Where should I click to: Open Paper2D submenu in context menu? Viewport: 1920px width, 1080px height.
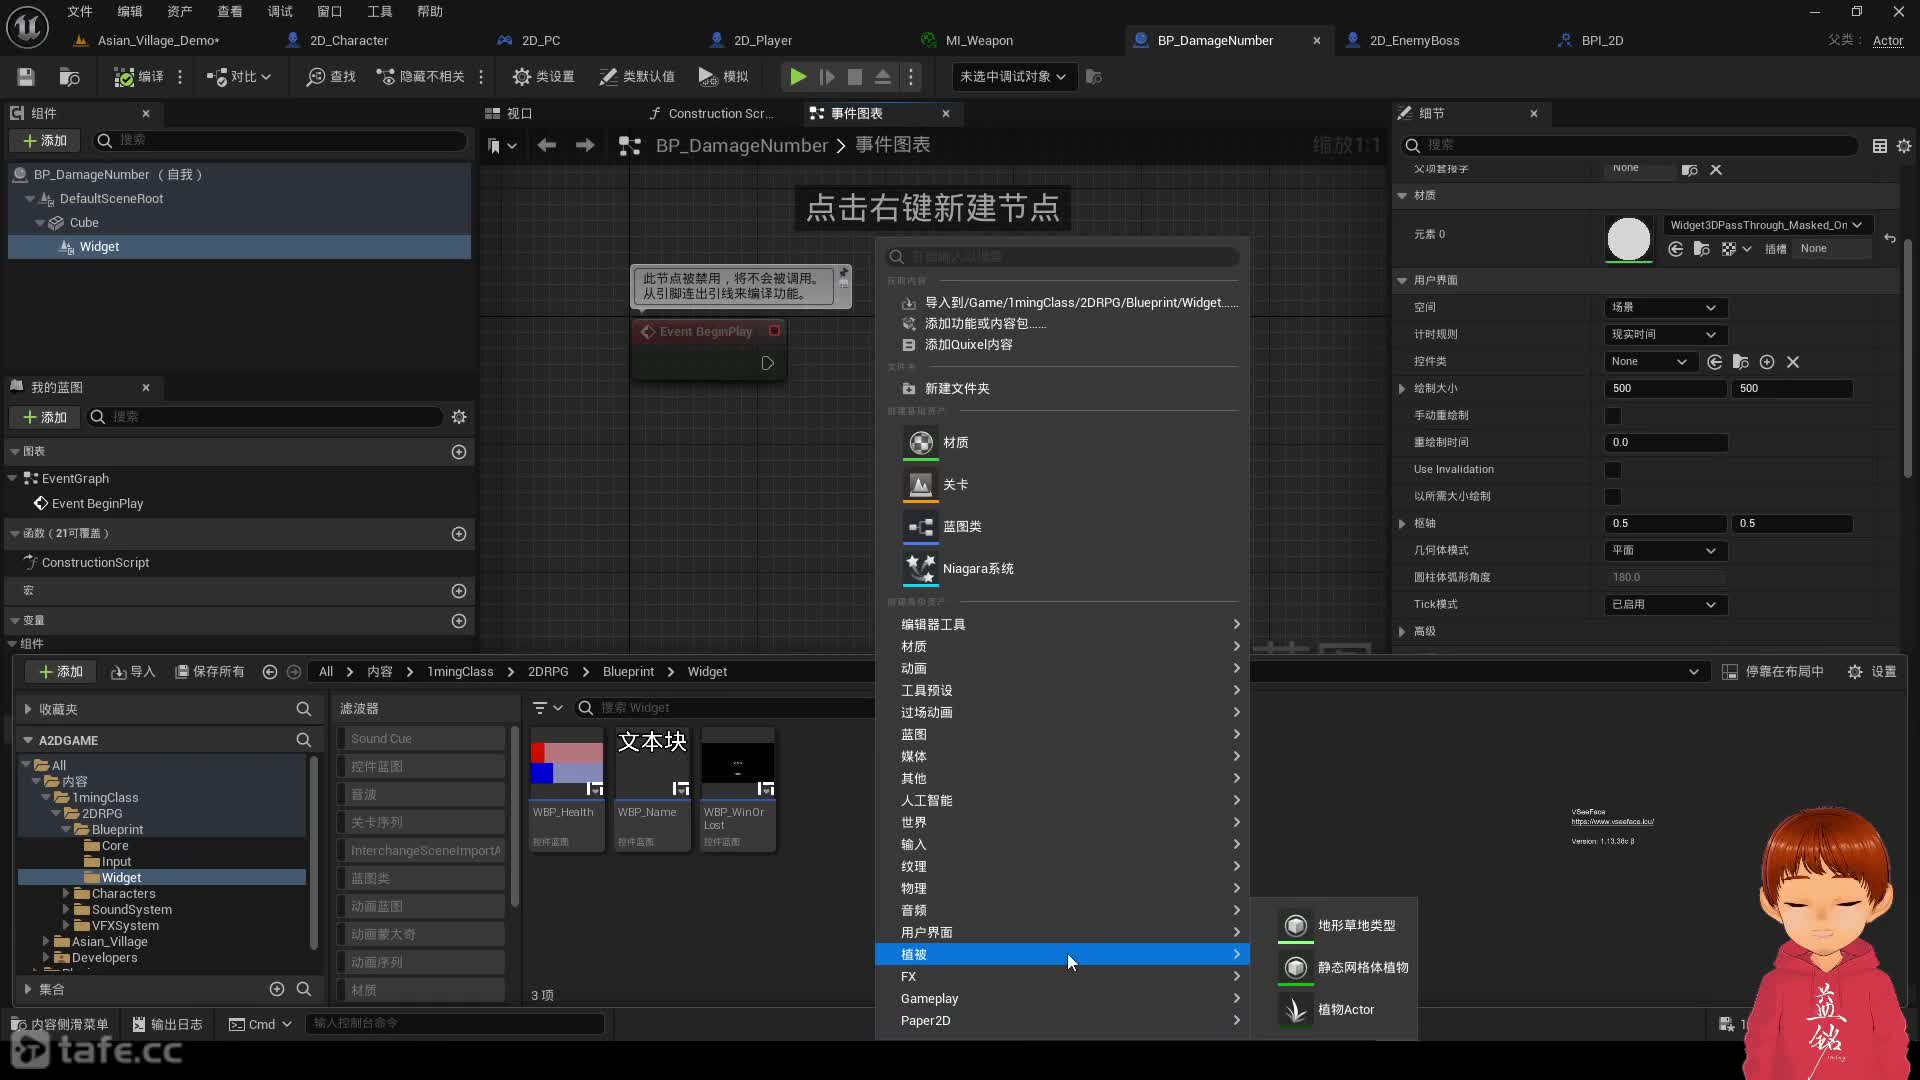pyautogui.click(x=1062, y=1021)
